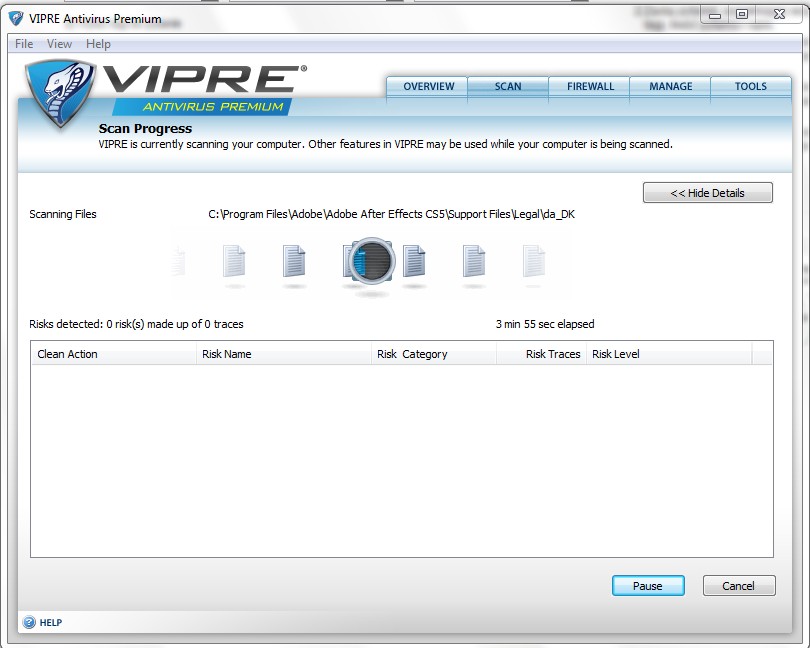This screenshot has height=648, width=810.
Task: Maximize the VIPRE window
Action: tap(742, 14)
